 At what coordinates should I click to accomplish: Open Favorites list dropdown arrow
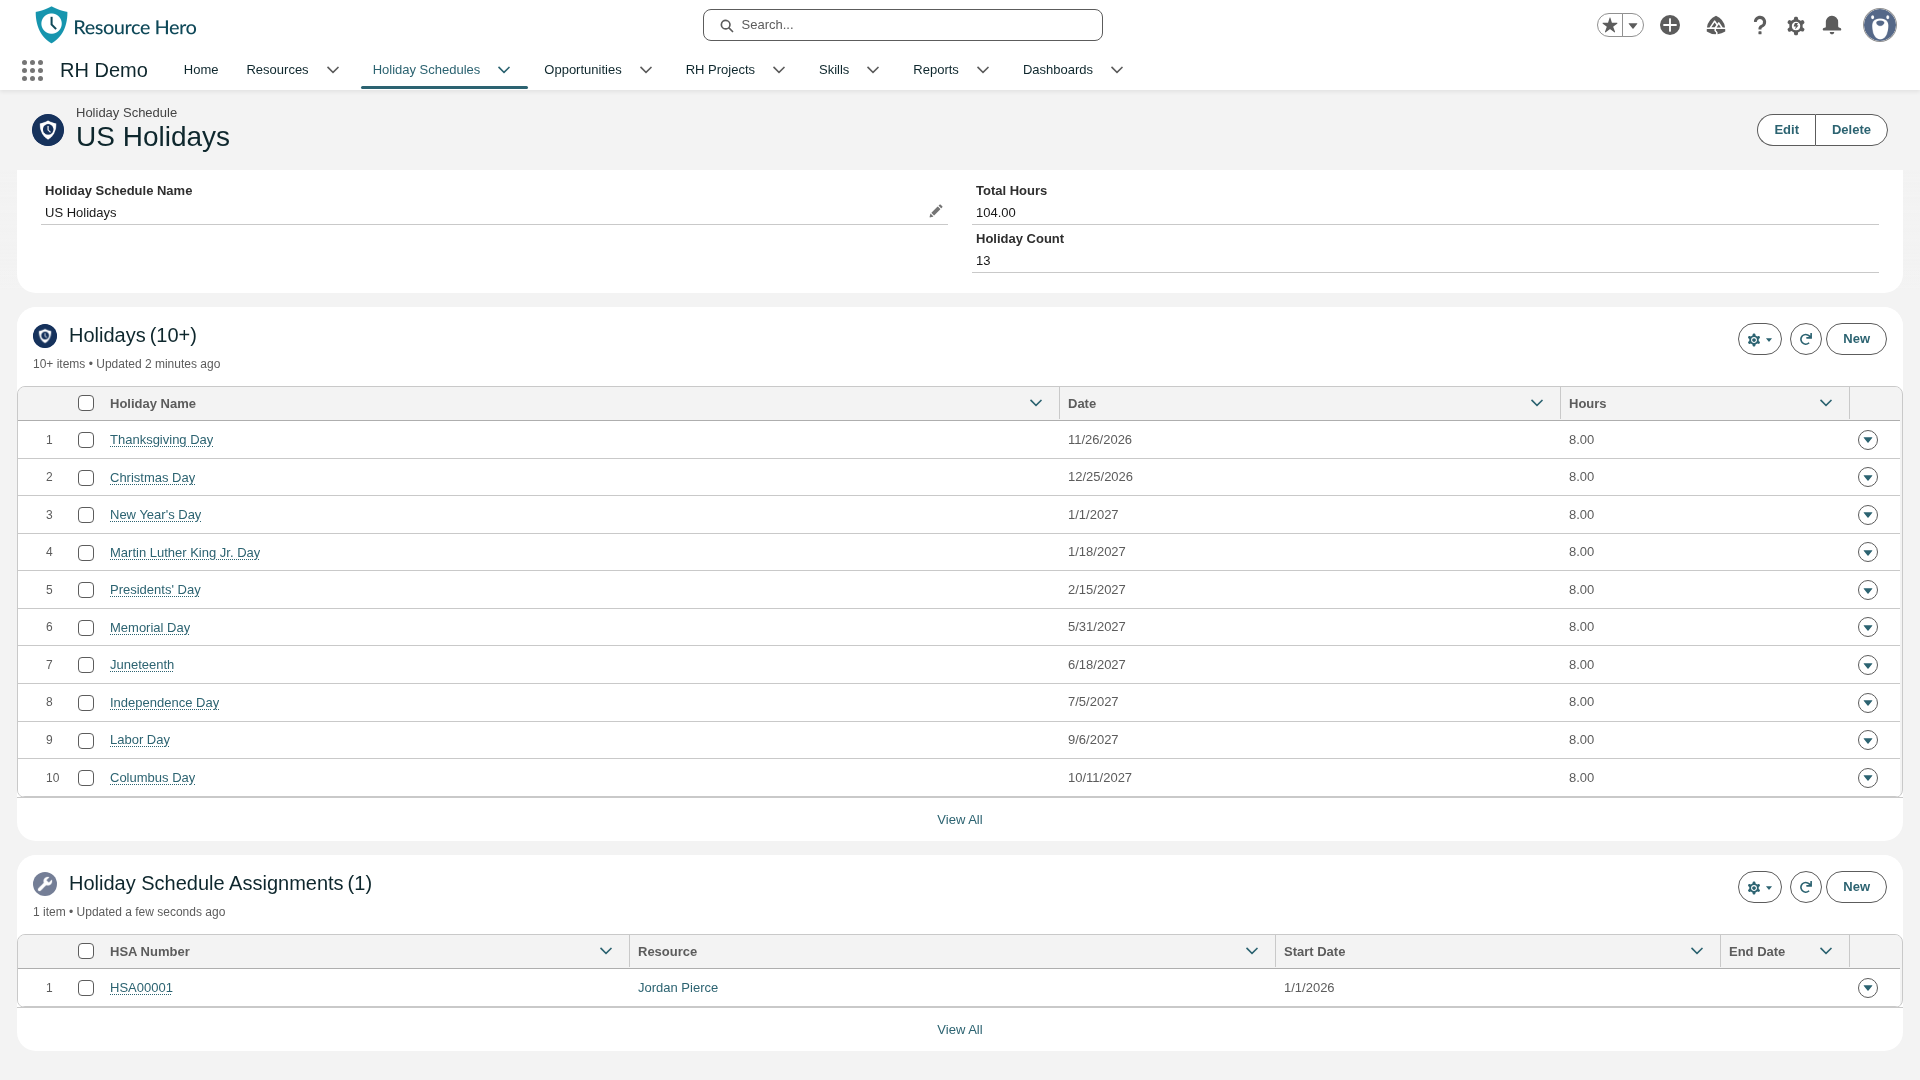[x=1633, y=25]
